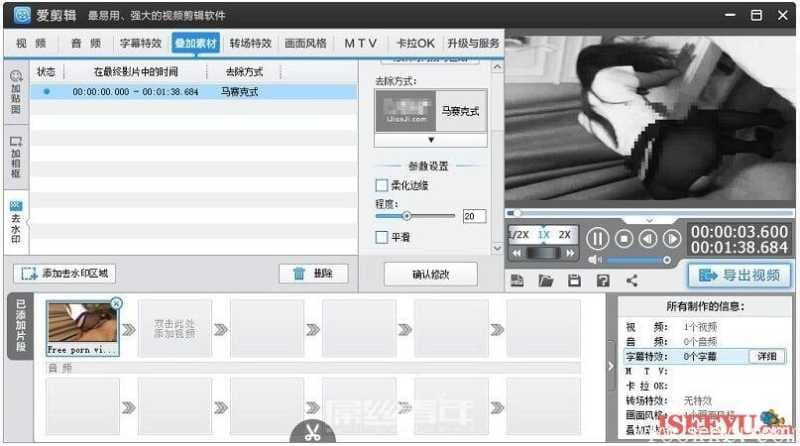Screen dimensions: 800x446
Task: Click 添加去水印区域 to add a region
Action: tap(64, 274)
